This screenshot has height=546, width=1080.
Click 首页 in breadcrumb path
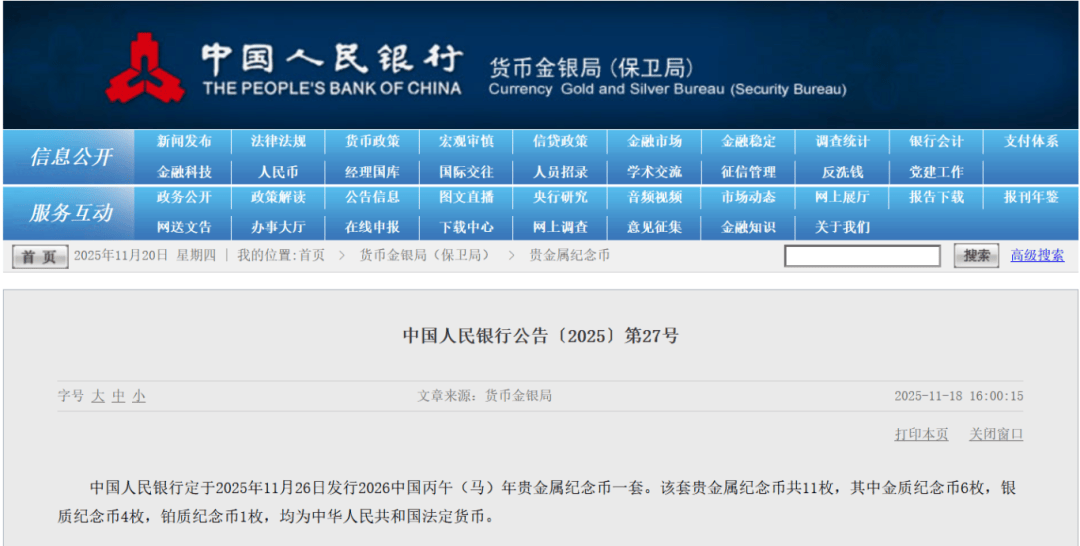click(312, 255)
